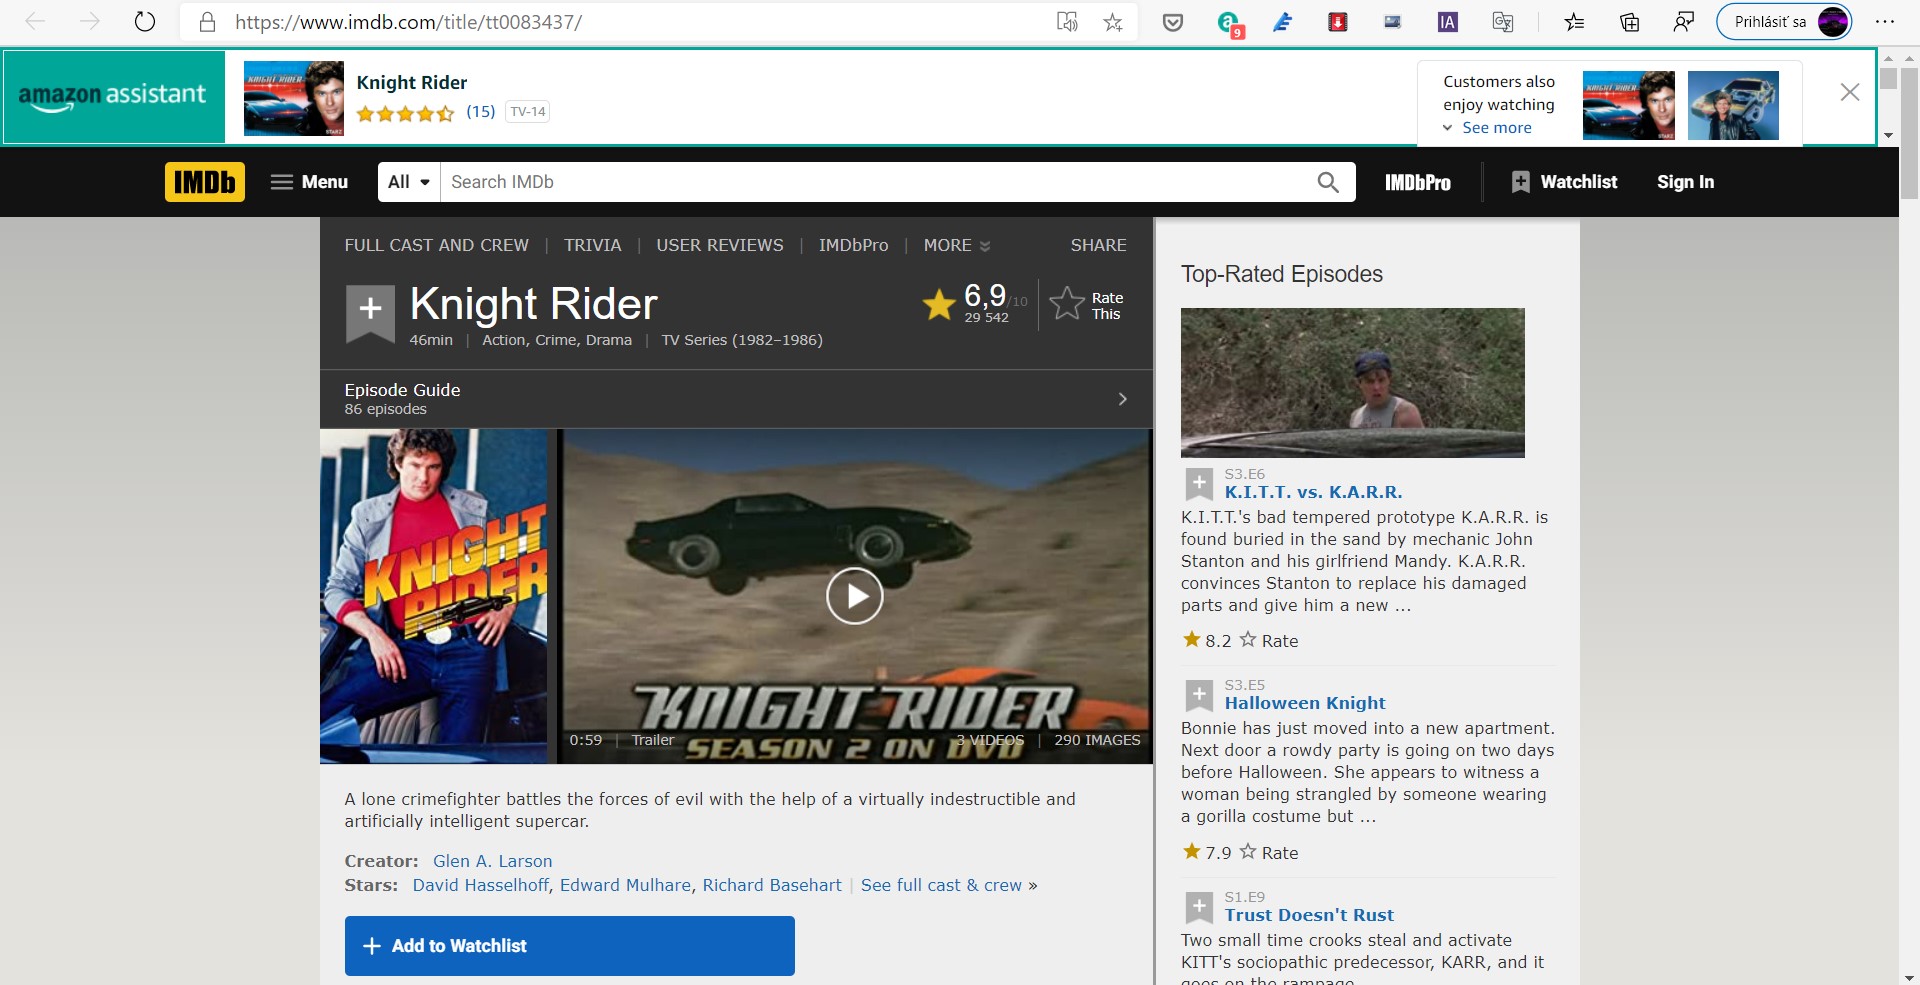Click the site lock icon in address bar

(208, 22)
